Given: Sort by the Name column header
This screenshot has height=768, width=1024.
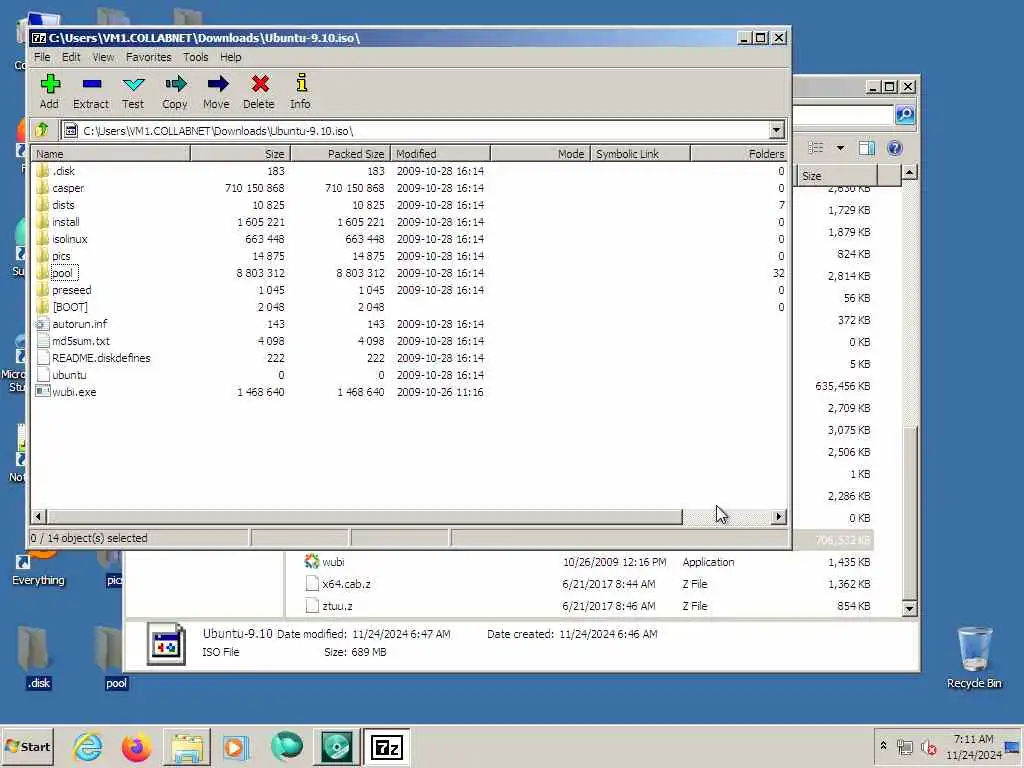Looking at the screenshot, I should pos(111,154).
